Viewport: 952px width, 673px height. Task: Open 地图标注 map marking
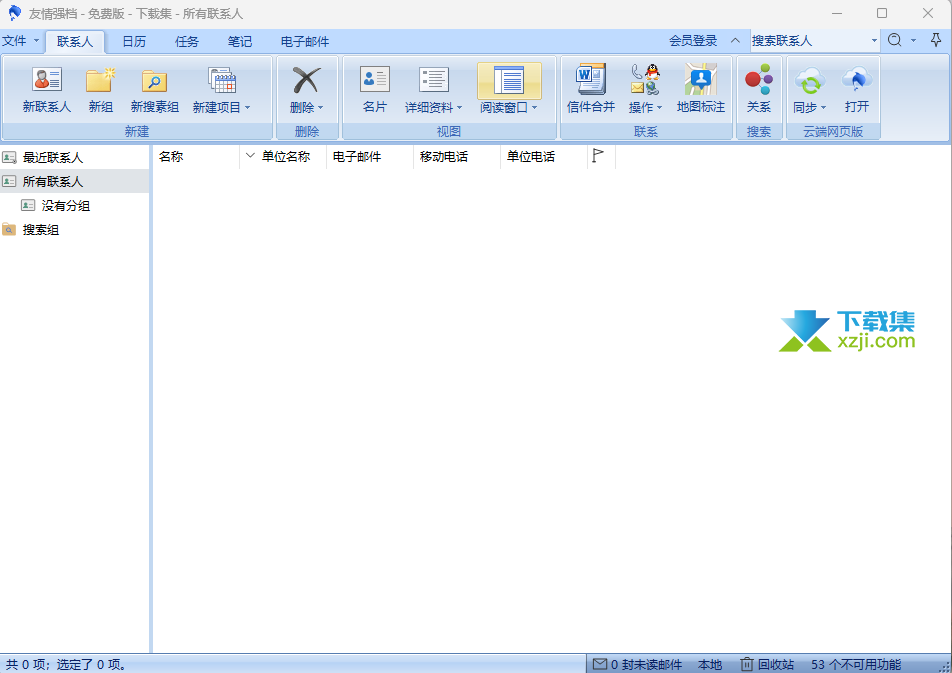point(701,90)
